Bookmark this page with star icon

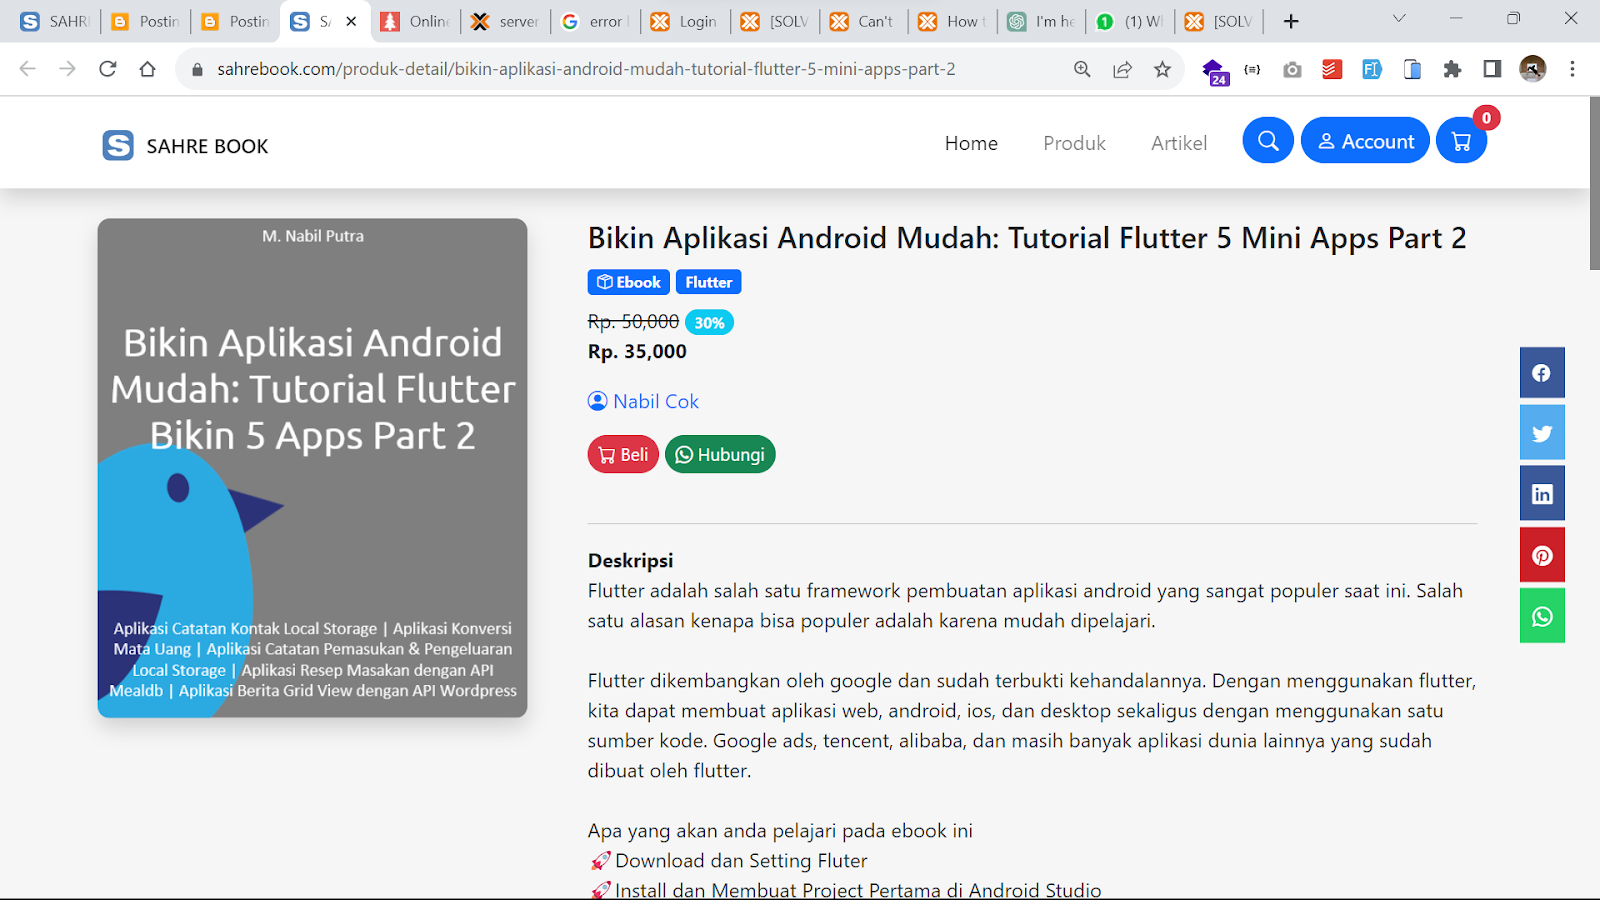1162,69
